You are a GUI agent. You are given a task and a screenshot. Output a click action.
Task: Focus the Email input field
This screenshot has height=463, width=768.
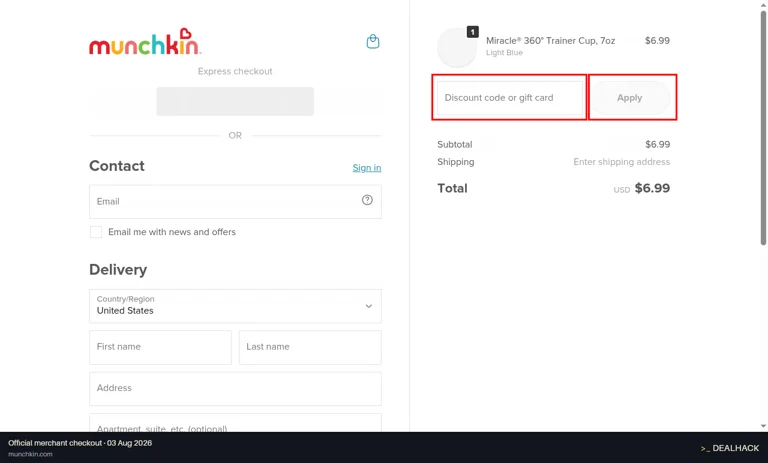point(235,201)
